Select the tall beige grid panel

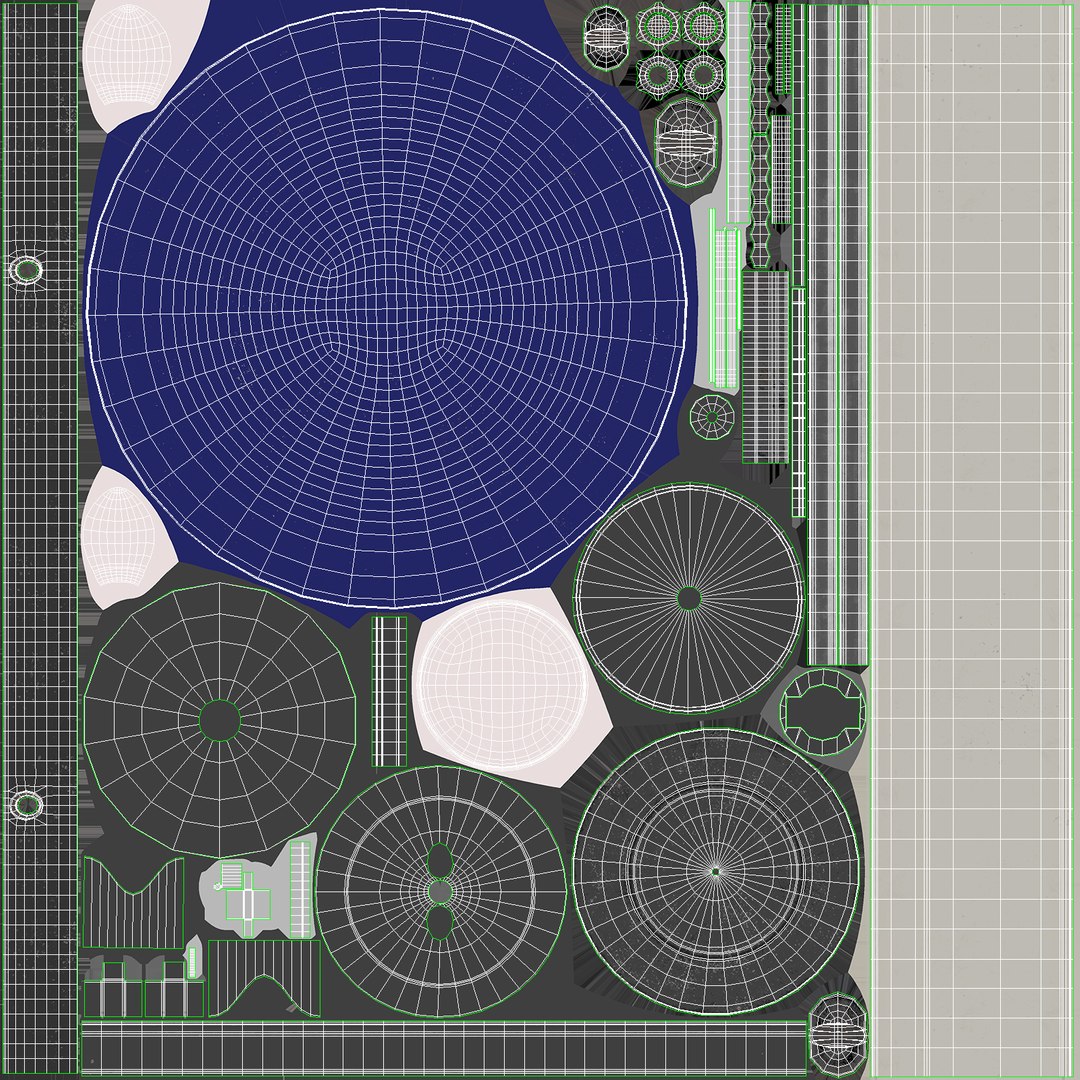pos(974,539)
